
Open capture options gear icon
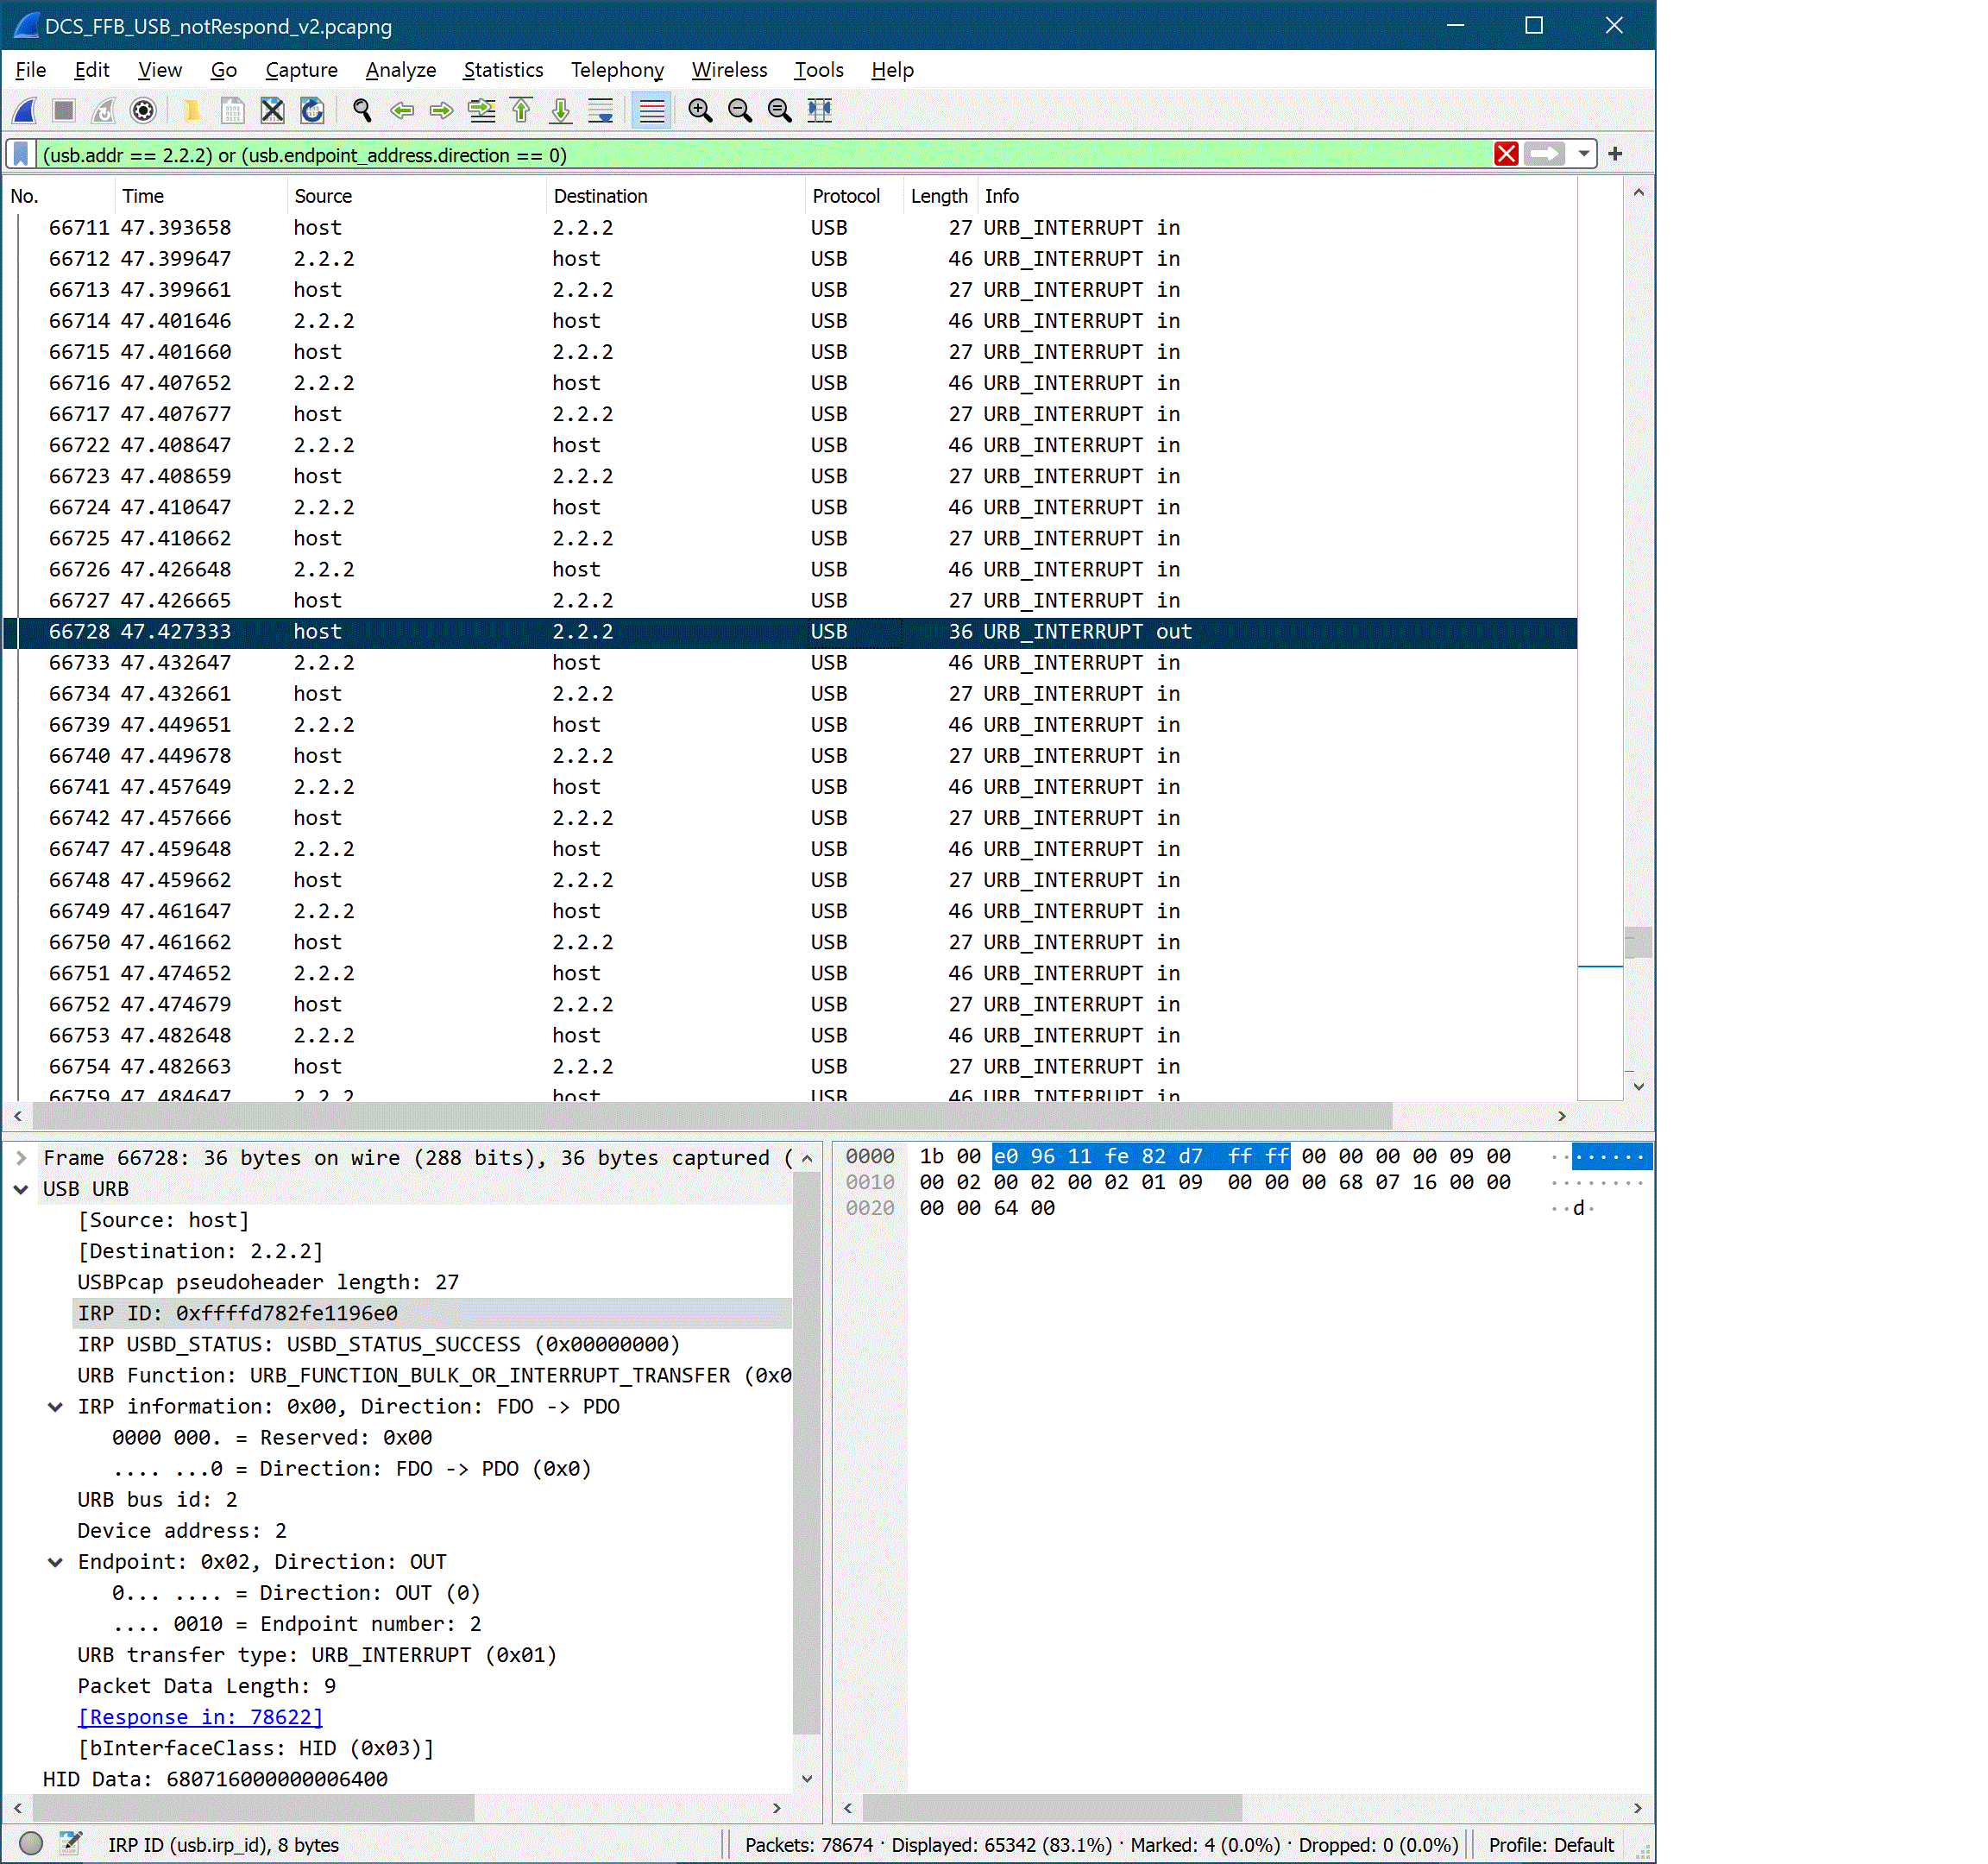[144, 110]
